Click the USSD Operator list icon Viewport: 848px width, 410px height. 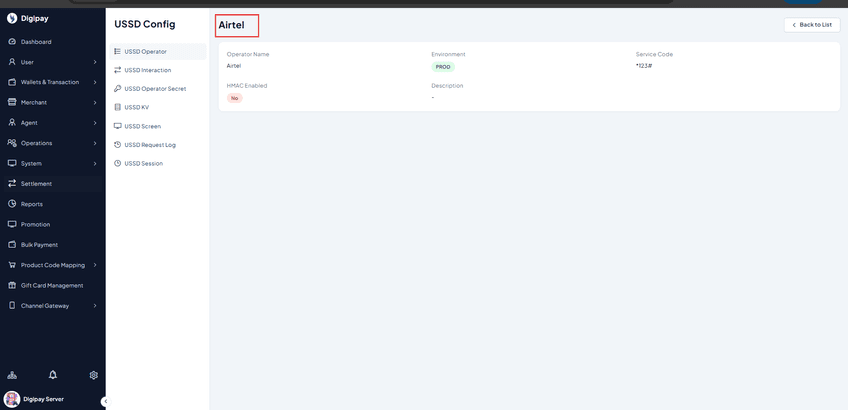pos(117,51)
